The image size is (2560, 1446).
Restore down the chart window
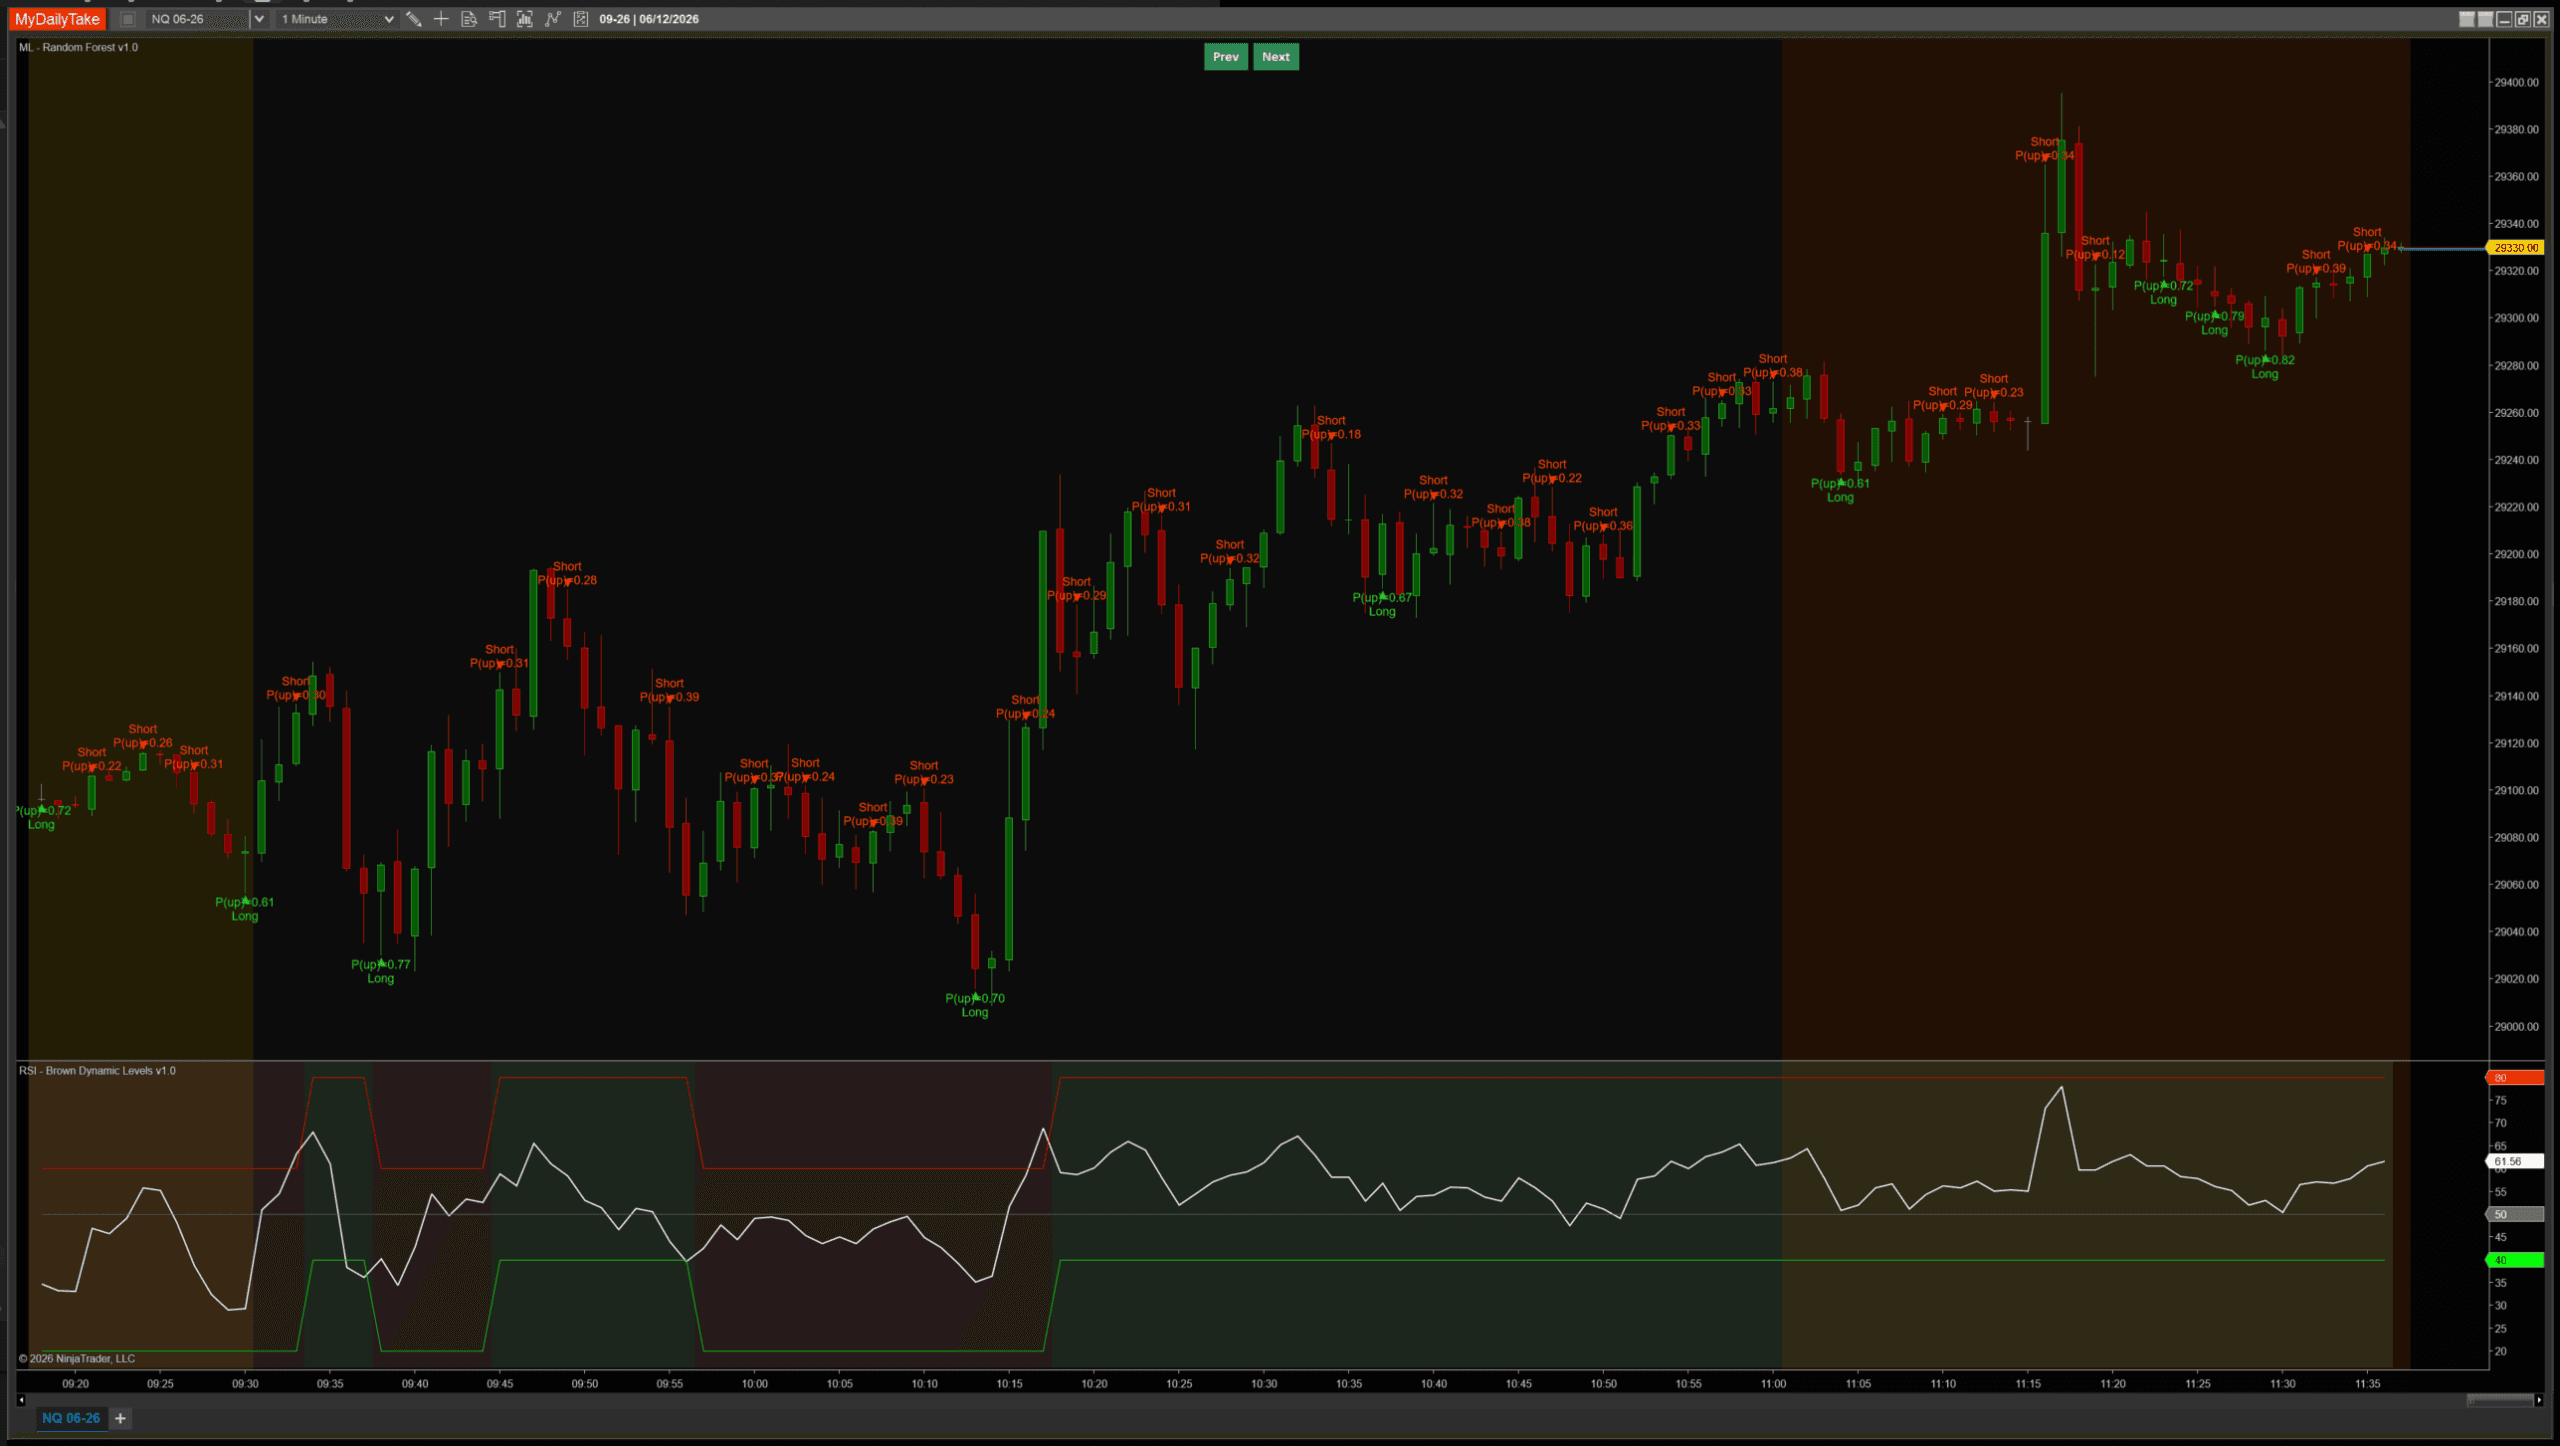tap(2523, 19)
